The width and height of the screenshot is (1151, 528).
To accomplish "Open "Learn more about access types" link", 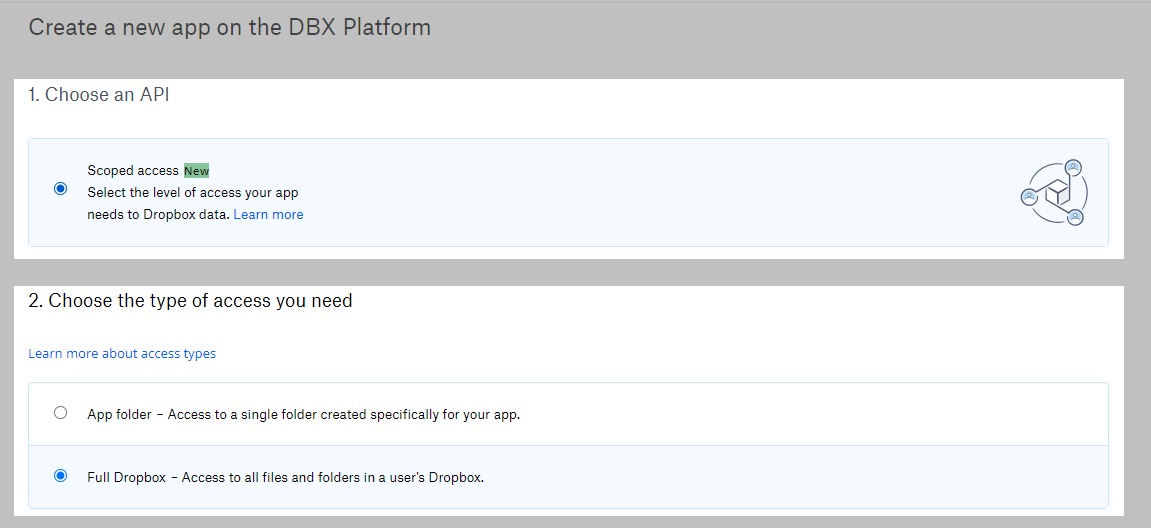I will [122, 353].
